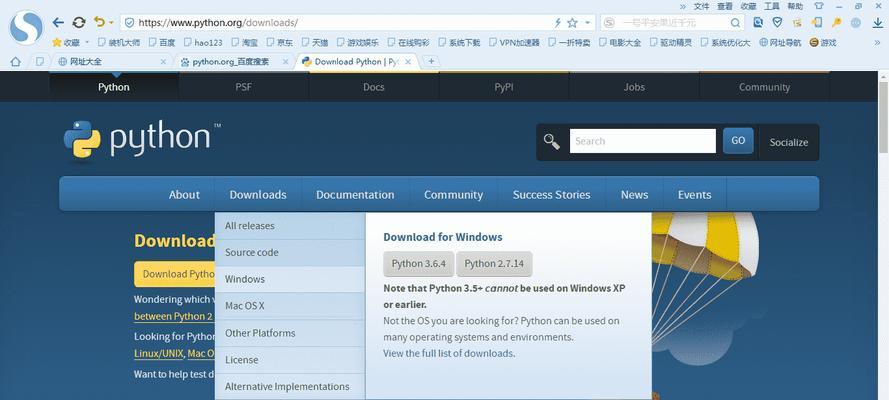This screenshot has height=400, width=889.
Task: Close the Download Python tab
Action: pyautogui.click(x=408, y=62)
